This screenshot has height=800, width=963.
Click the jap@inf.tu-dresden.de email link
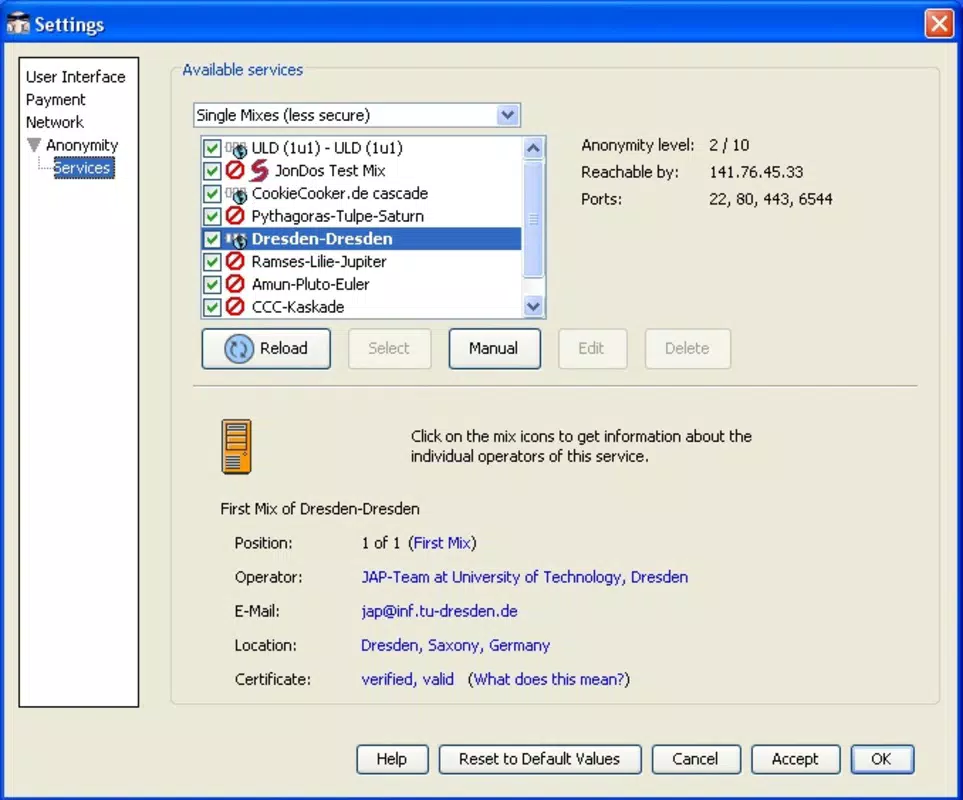[x=439, y=611]
